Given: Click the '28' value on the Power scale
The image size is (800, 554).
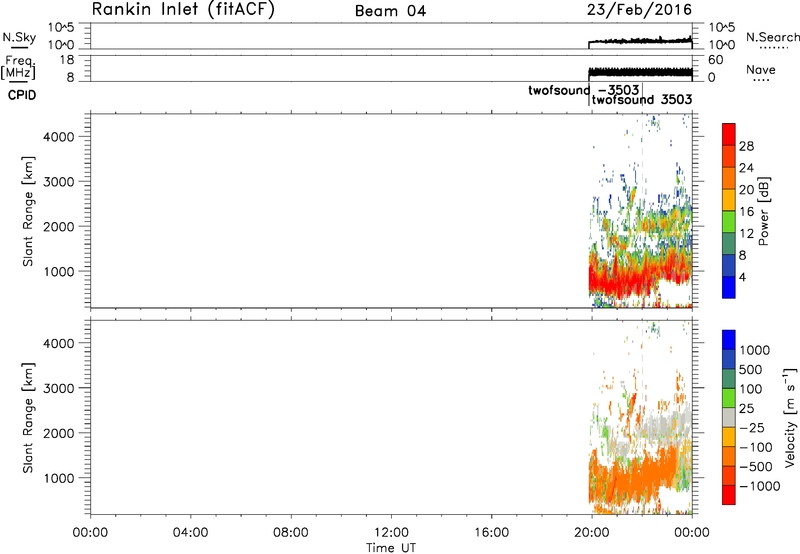Looking at the screenshot, I should click(746, 146).
